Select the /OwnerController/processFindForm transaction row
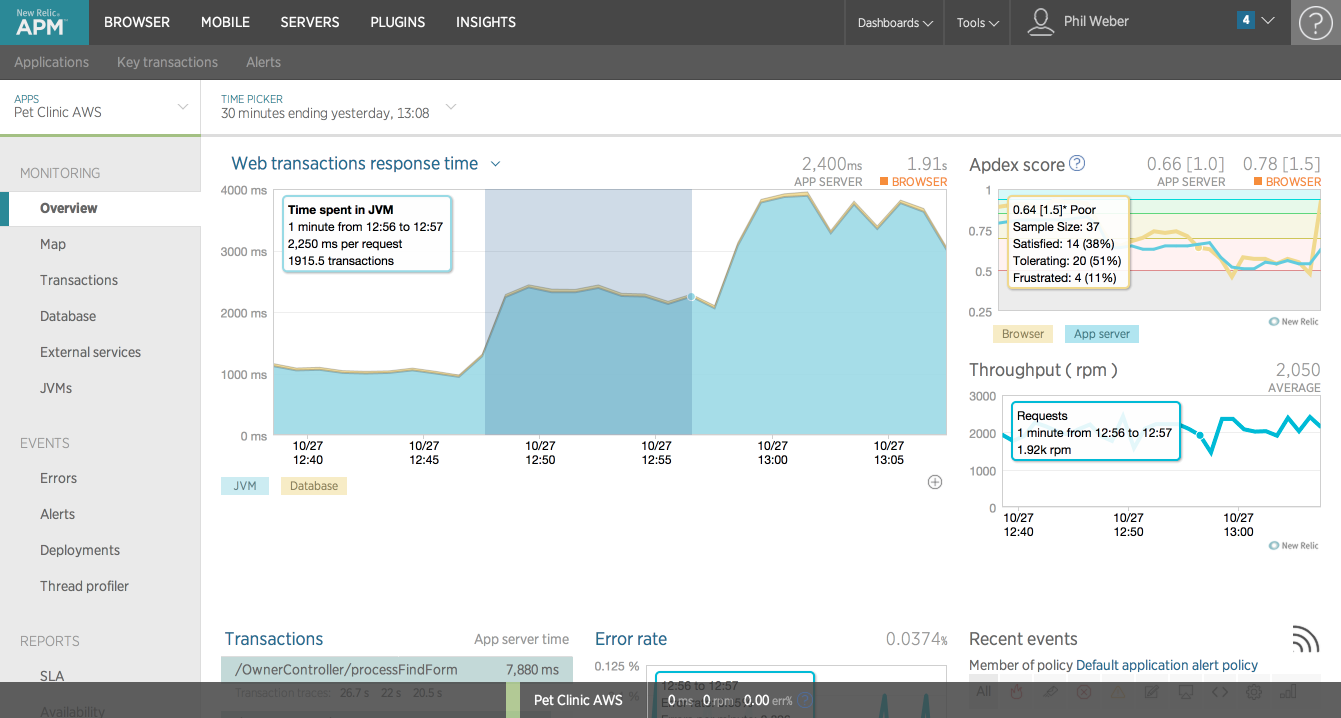 (397, 669)
